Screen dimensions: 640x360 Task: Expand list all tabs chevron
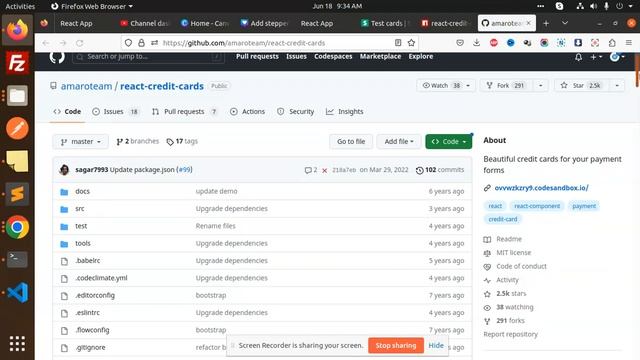click(x=565, y=23)
